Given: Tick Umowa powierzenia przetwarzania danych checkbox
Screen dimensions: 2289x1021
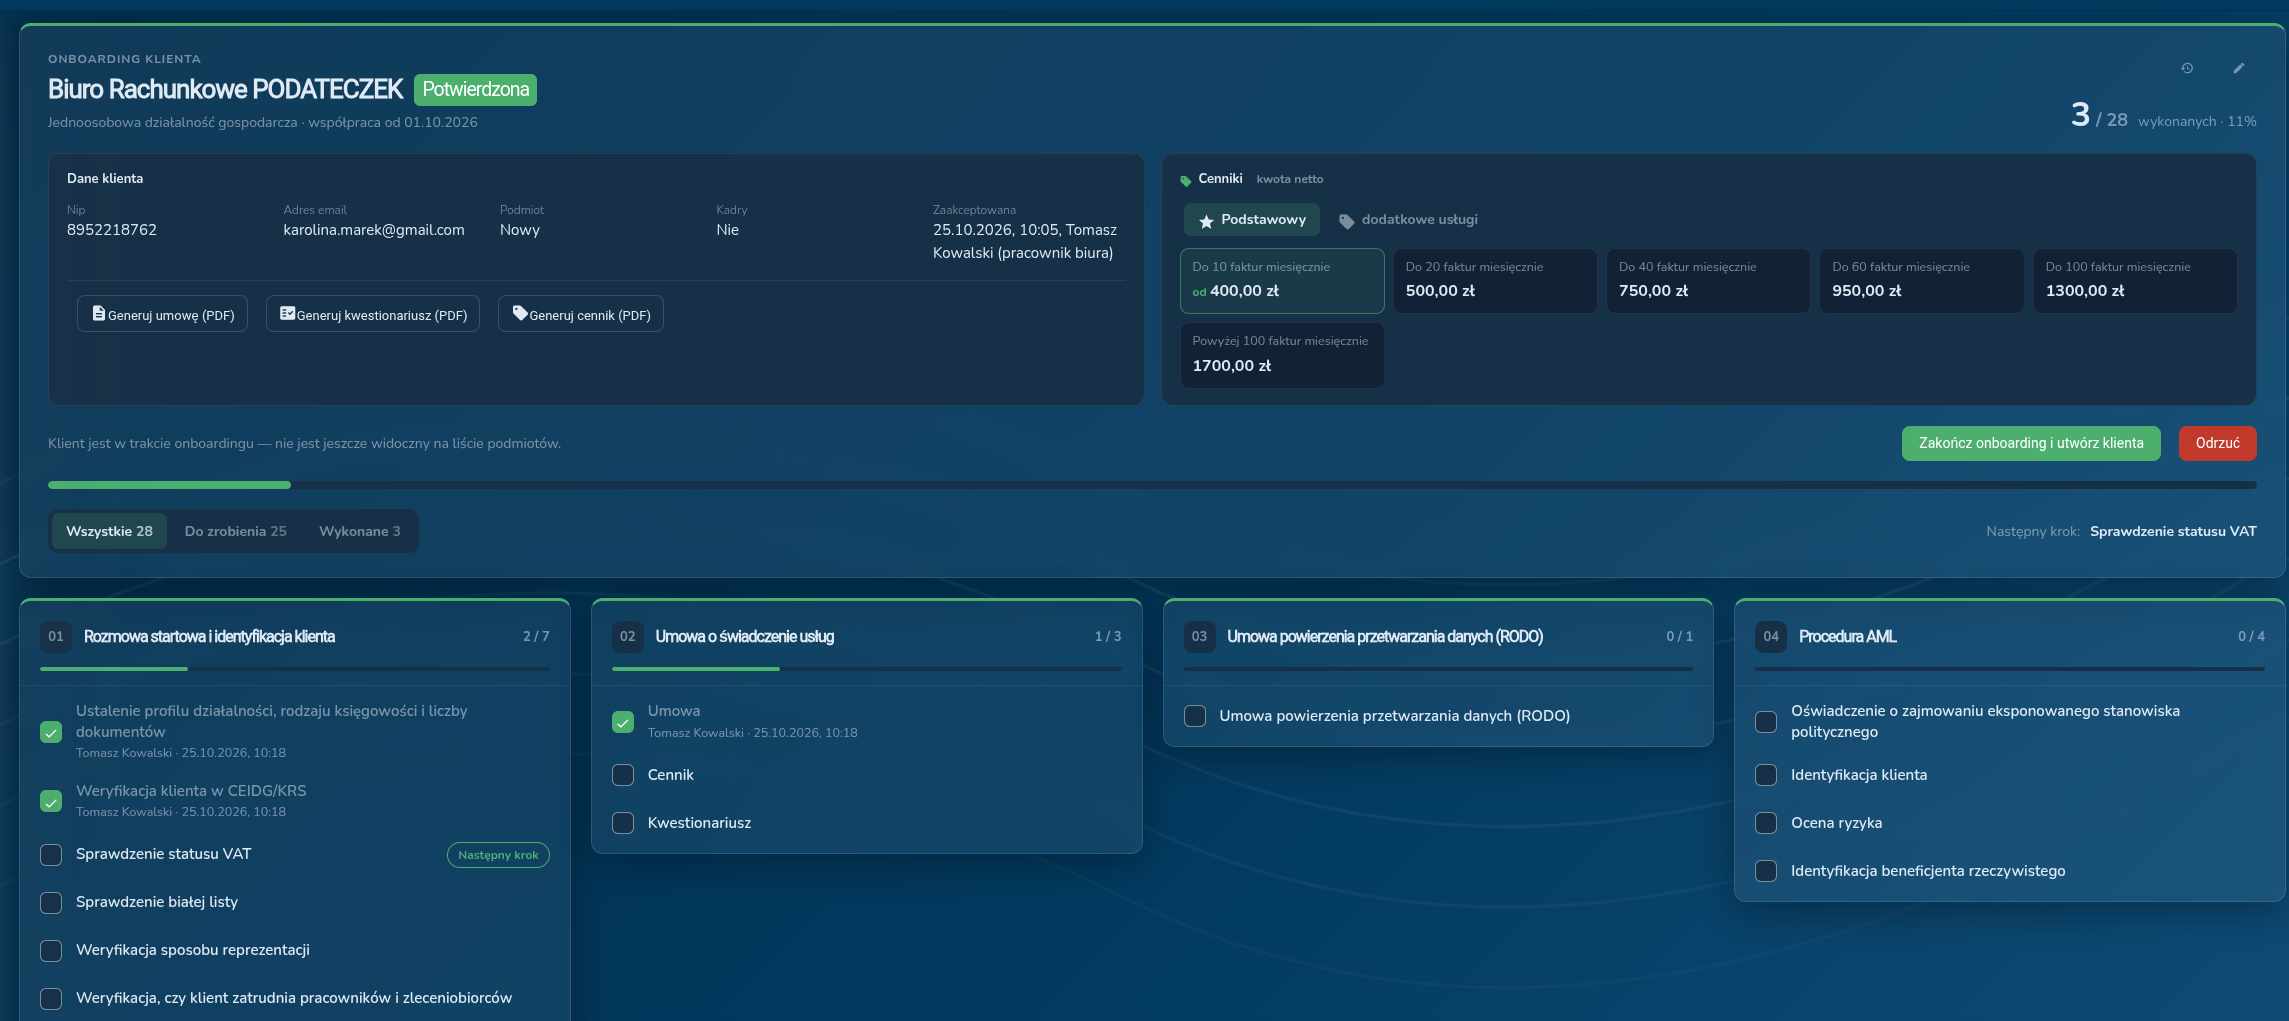Looking at the screenshot, I should click(1195, 716).
